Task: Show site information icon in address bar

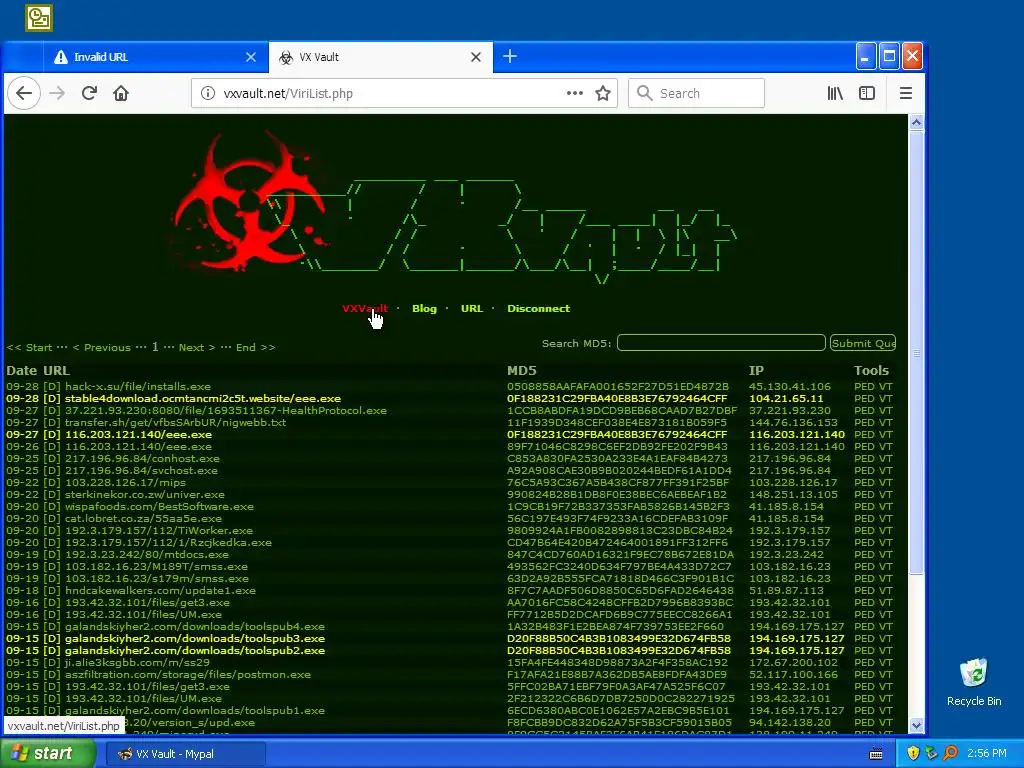Action: pyautogui.click(x=208, y=93)
